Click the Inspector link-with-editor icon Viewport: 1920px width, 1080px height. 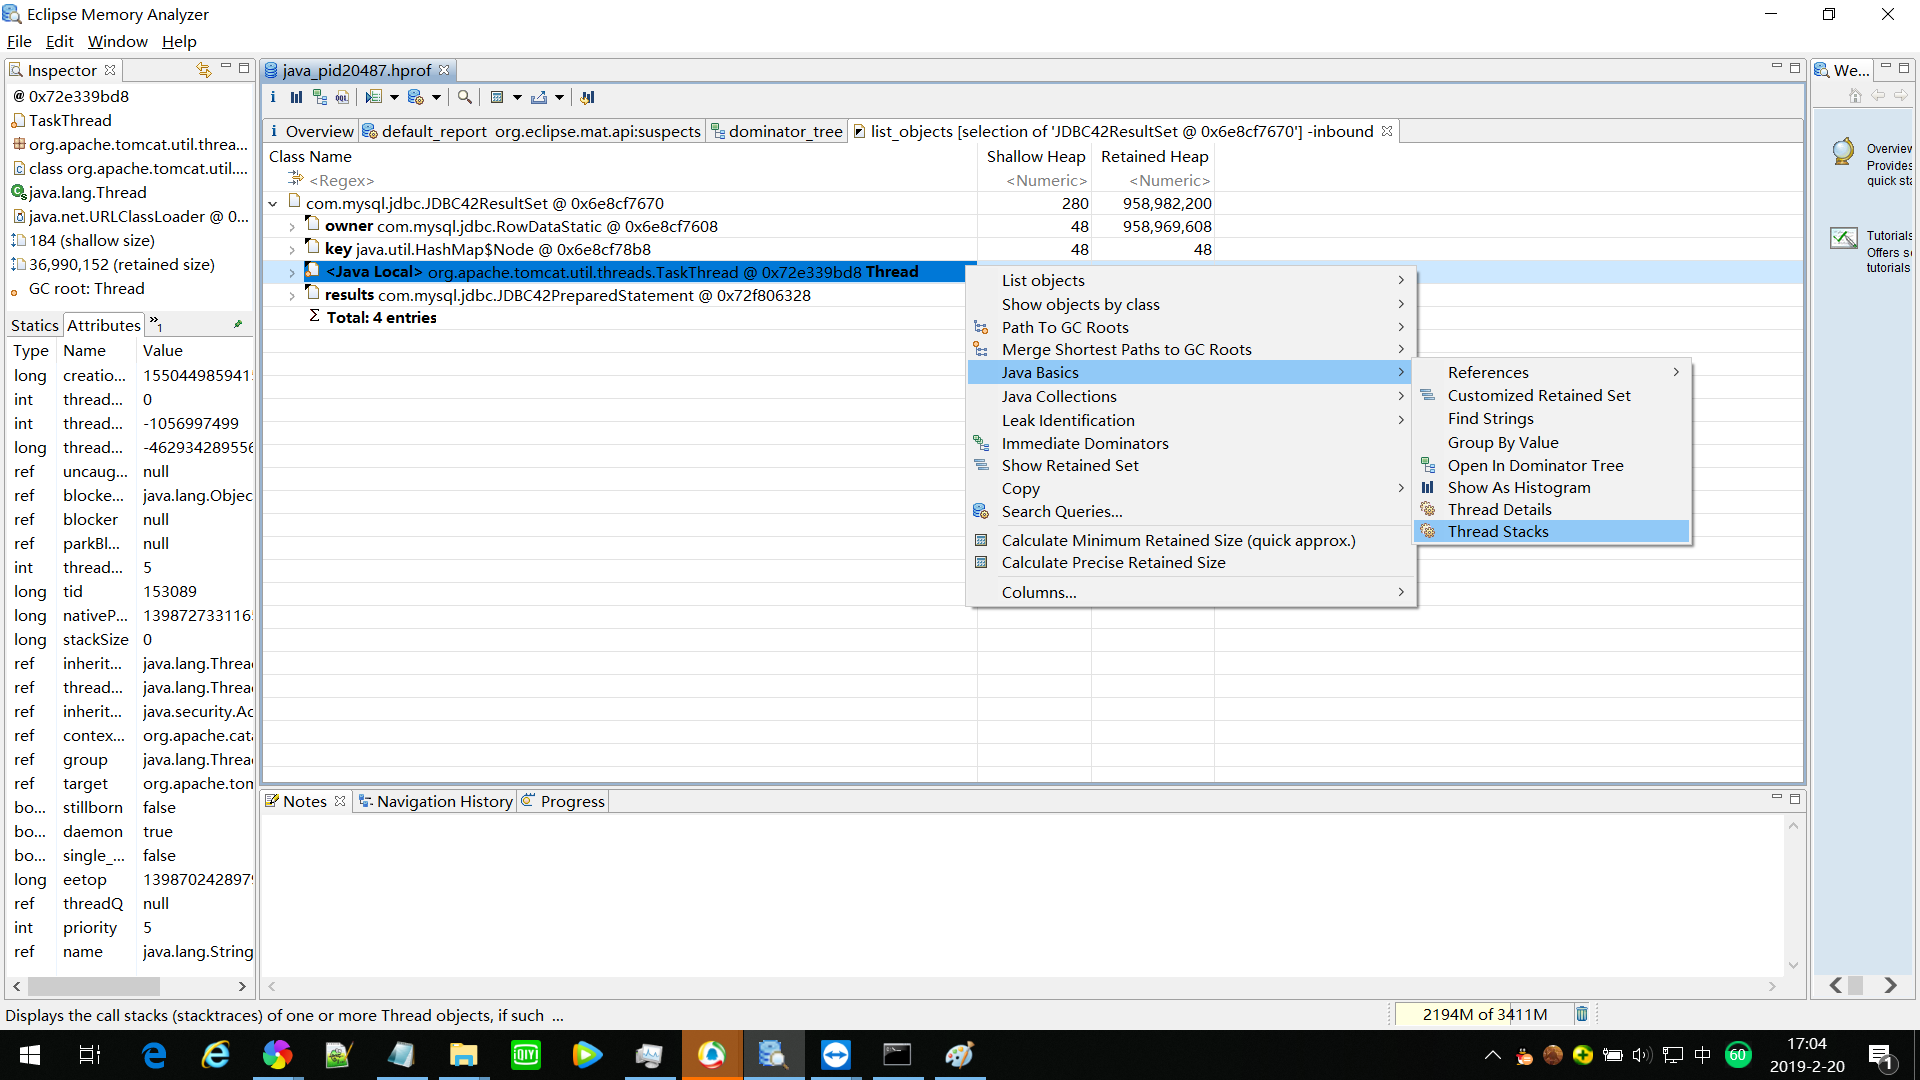[x=204, y=70]
